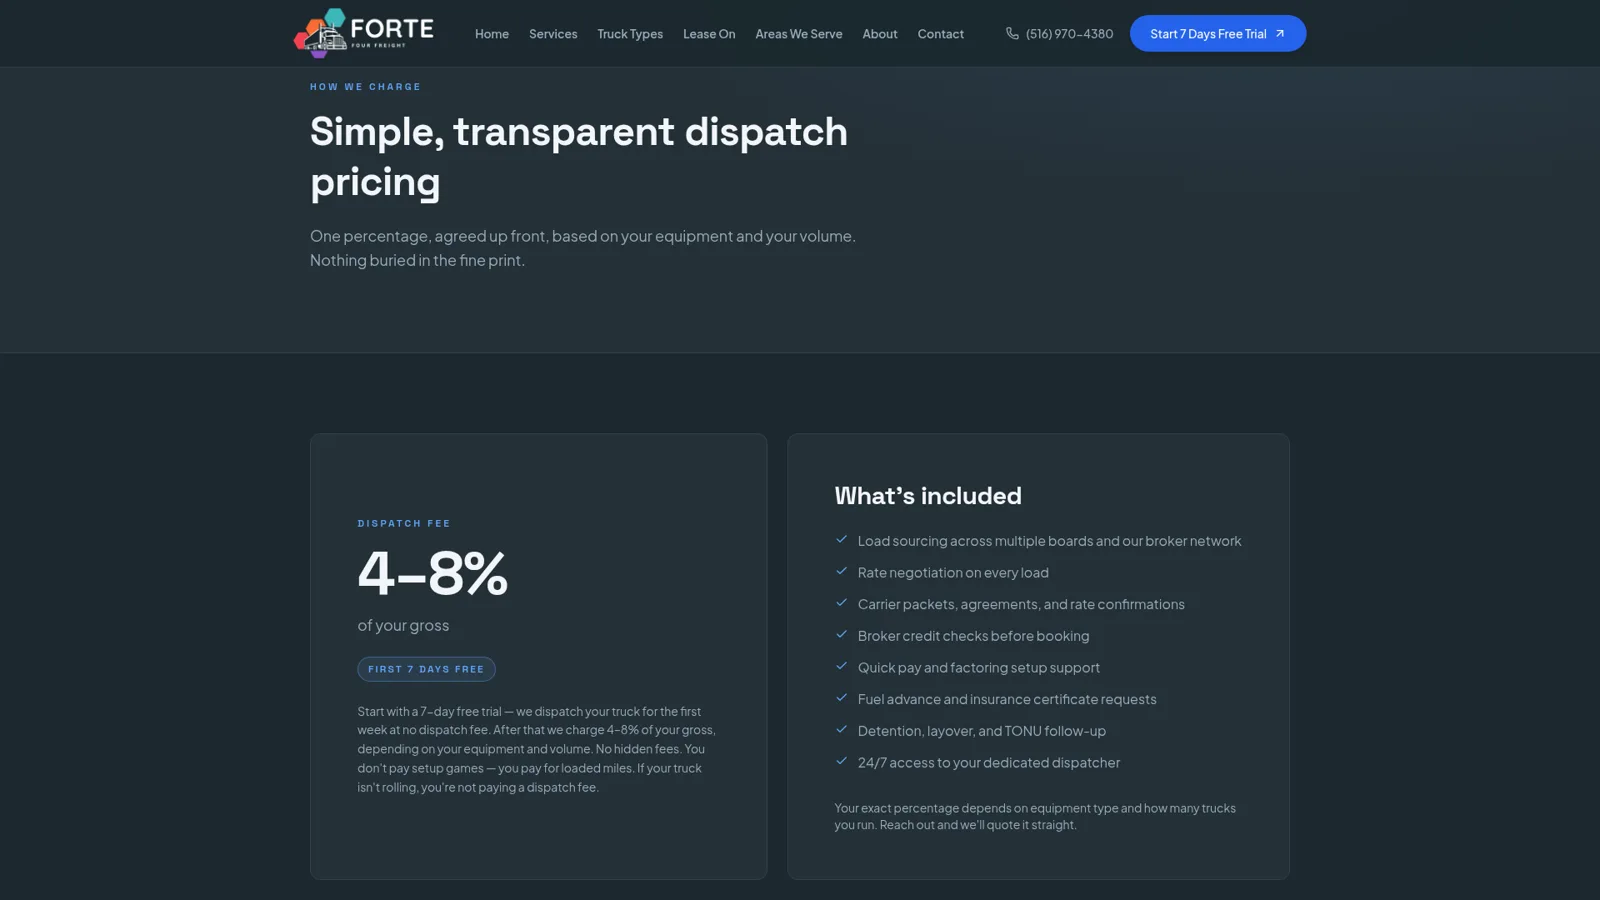Screen dimensions: 1600x900
Task: Click paragraph starting 'Start with a 7-day free trial'
Action: pyautogui.click(x=537, y=749)
